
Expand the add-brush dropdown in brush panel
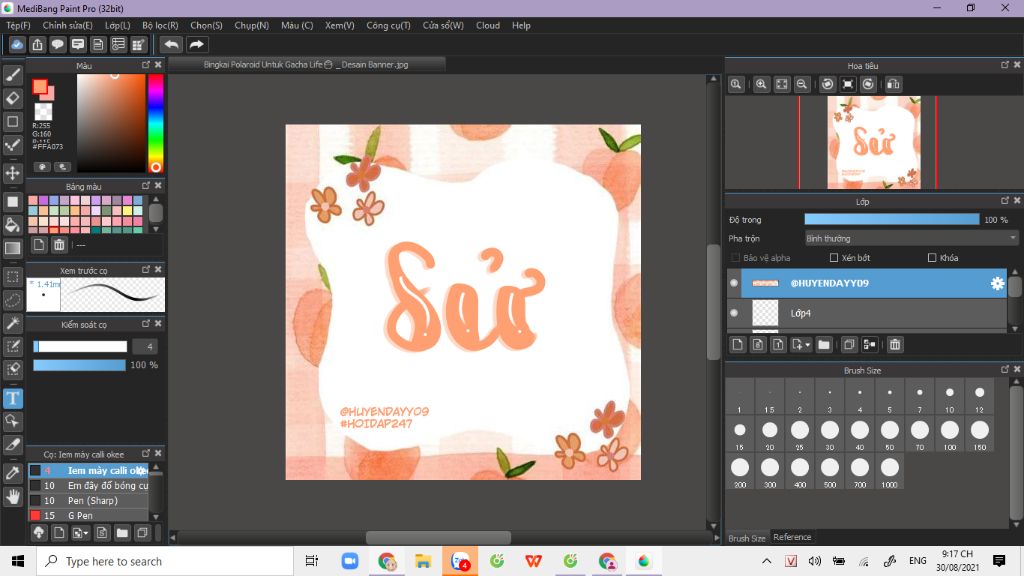85,533
